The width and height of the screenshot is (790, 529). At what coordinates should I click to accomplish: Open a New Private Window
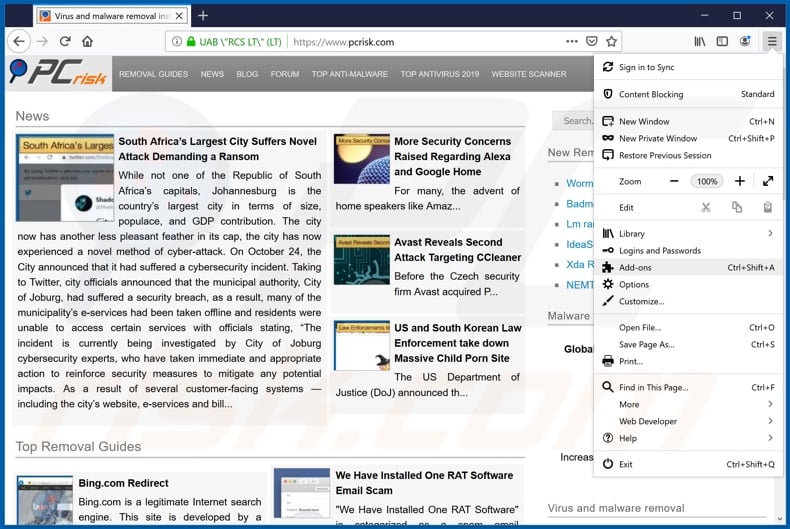point(688,139)
